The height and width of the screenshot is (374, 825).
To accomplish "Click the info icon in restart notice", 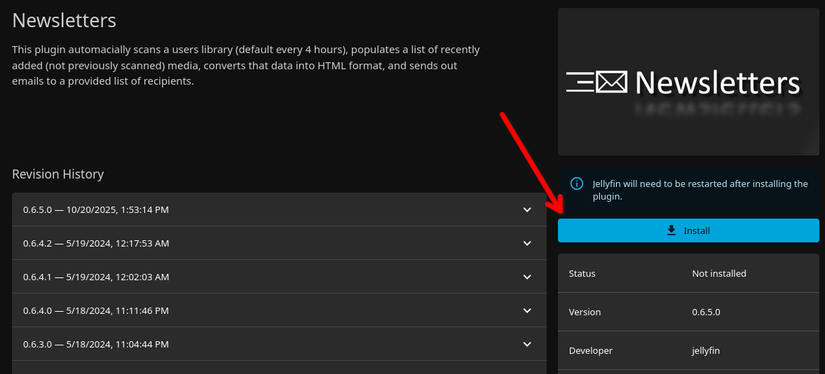I will pos(577,184).
